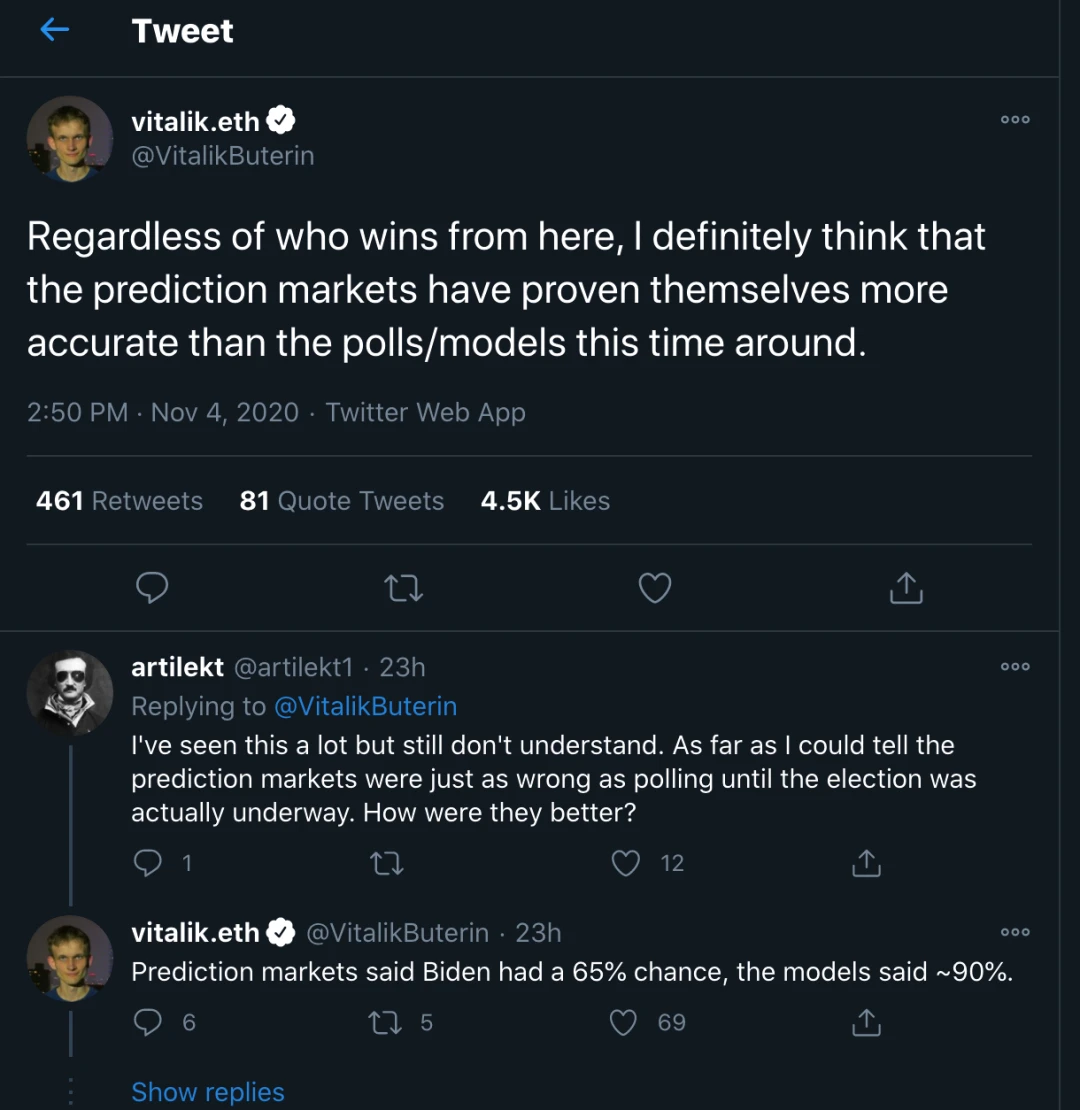Like artilekt's reply with 12 likes
Image resolution: width=1080 pixels, height=1110 pixels.
pos(626,863)
